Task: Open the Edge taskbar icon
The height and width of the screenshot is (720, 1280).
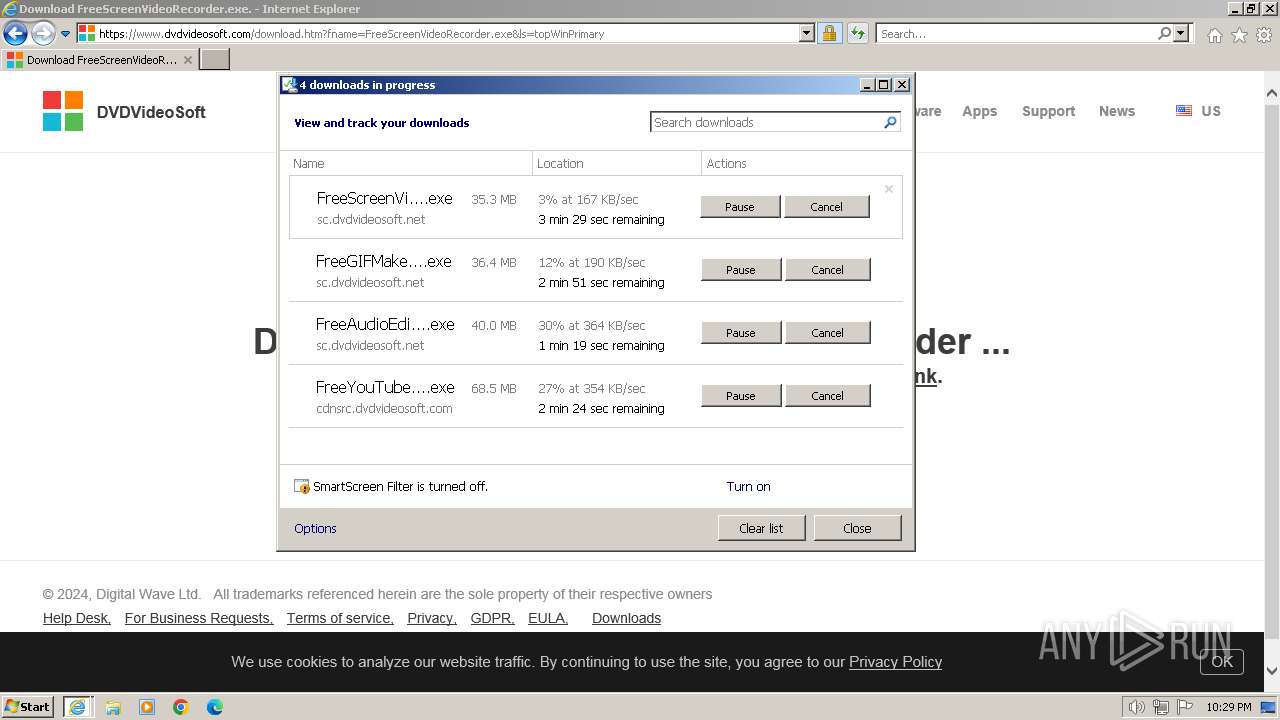Action: [x=215, y=707]
